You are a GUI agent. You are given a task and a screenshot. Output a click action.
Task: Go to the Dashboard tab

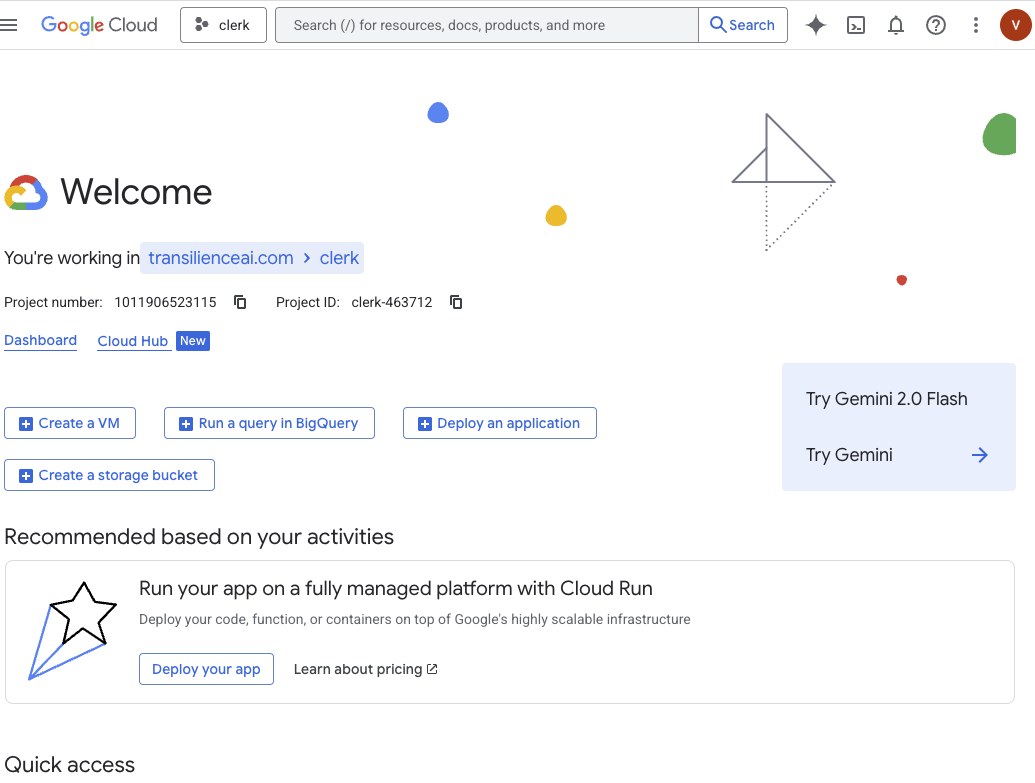(x=40, y=341)
